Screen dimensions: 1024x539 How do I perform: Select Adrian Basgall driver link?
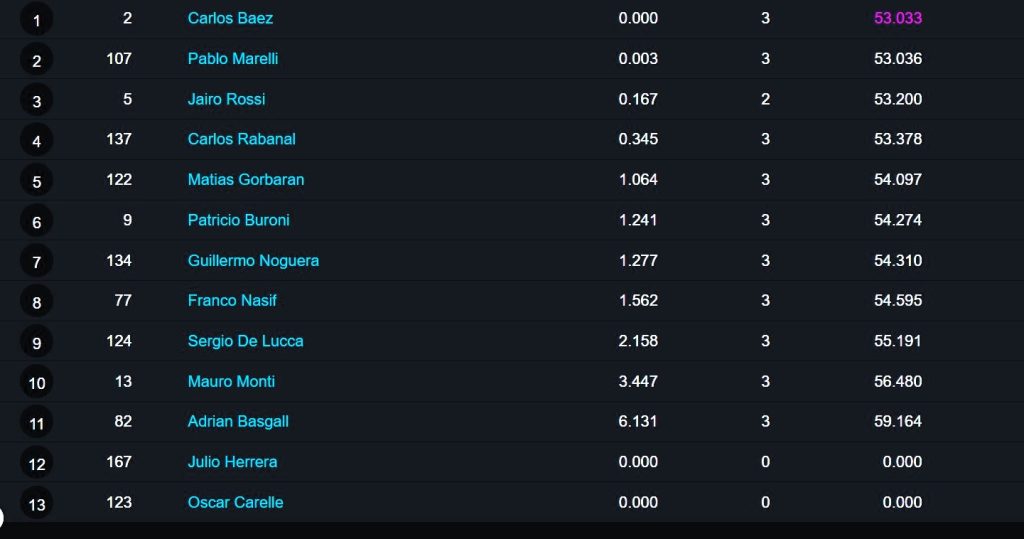[238, 421]
